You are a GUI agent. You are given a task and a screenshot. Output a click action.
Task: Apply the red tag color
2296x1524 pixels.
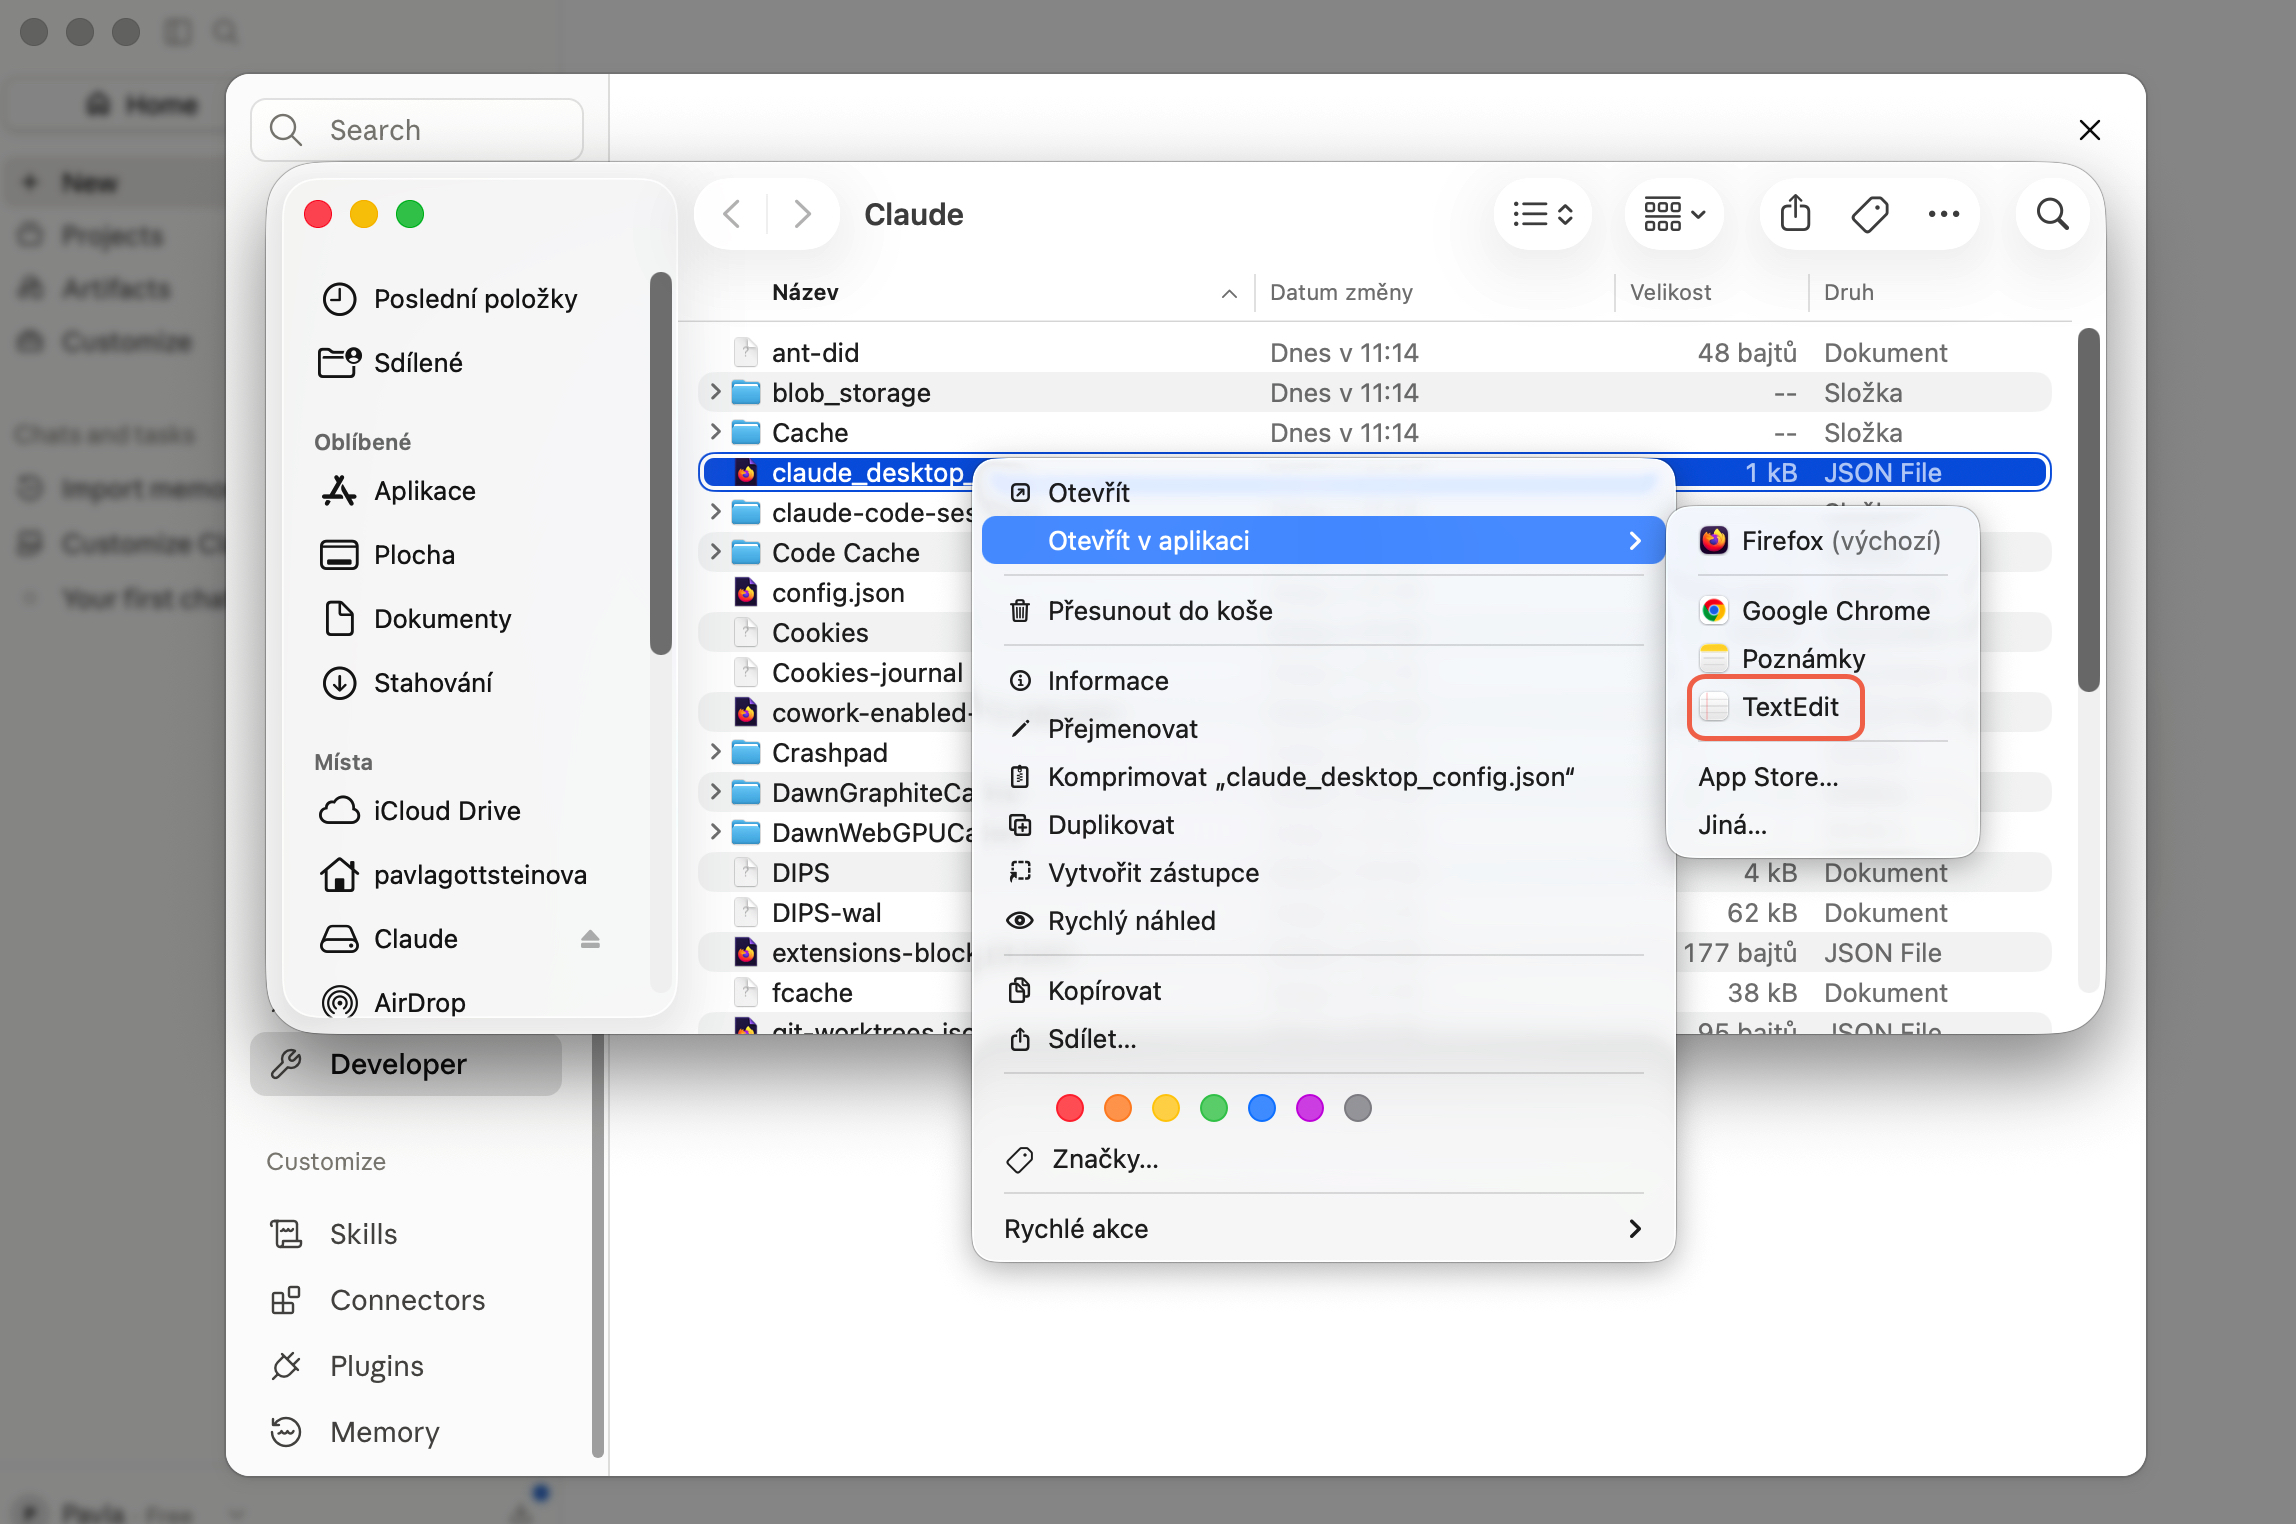click(x=1070, y=1108)
